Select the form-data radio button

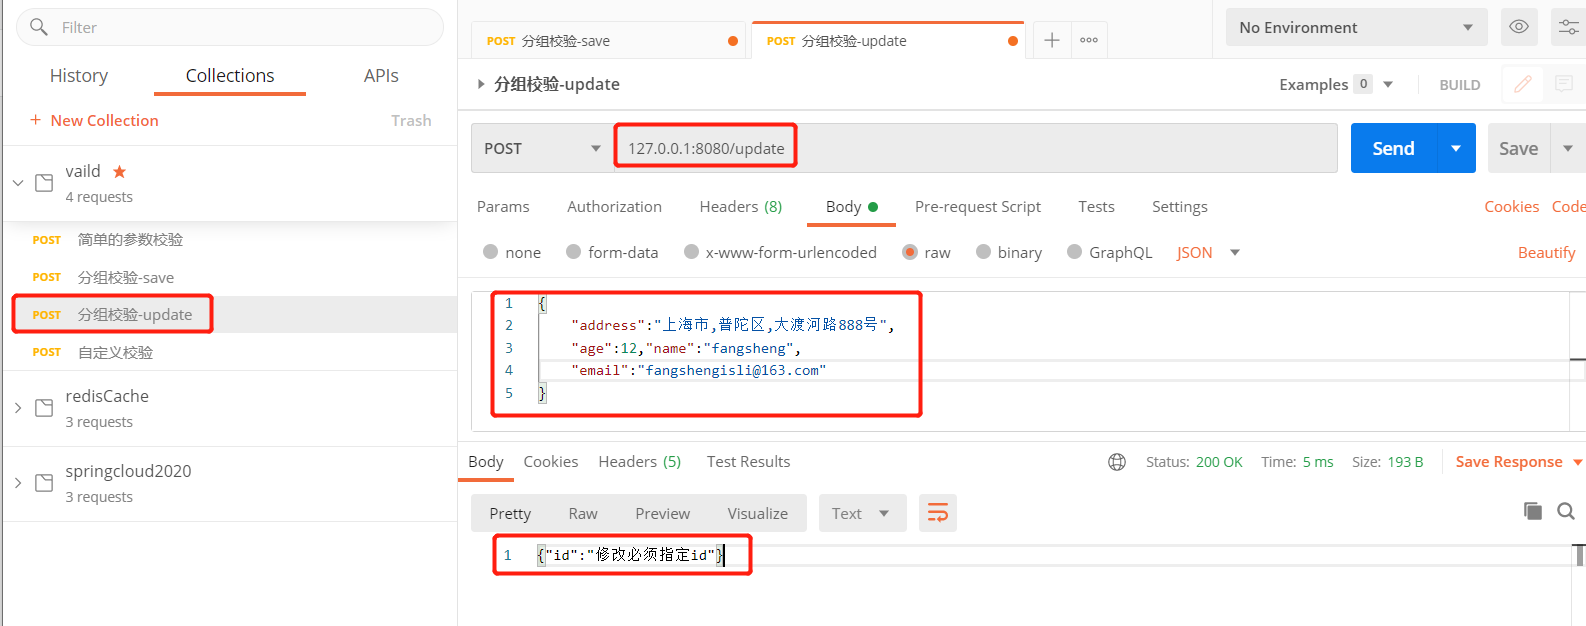573,252
